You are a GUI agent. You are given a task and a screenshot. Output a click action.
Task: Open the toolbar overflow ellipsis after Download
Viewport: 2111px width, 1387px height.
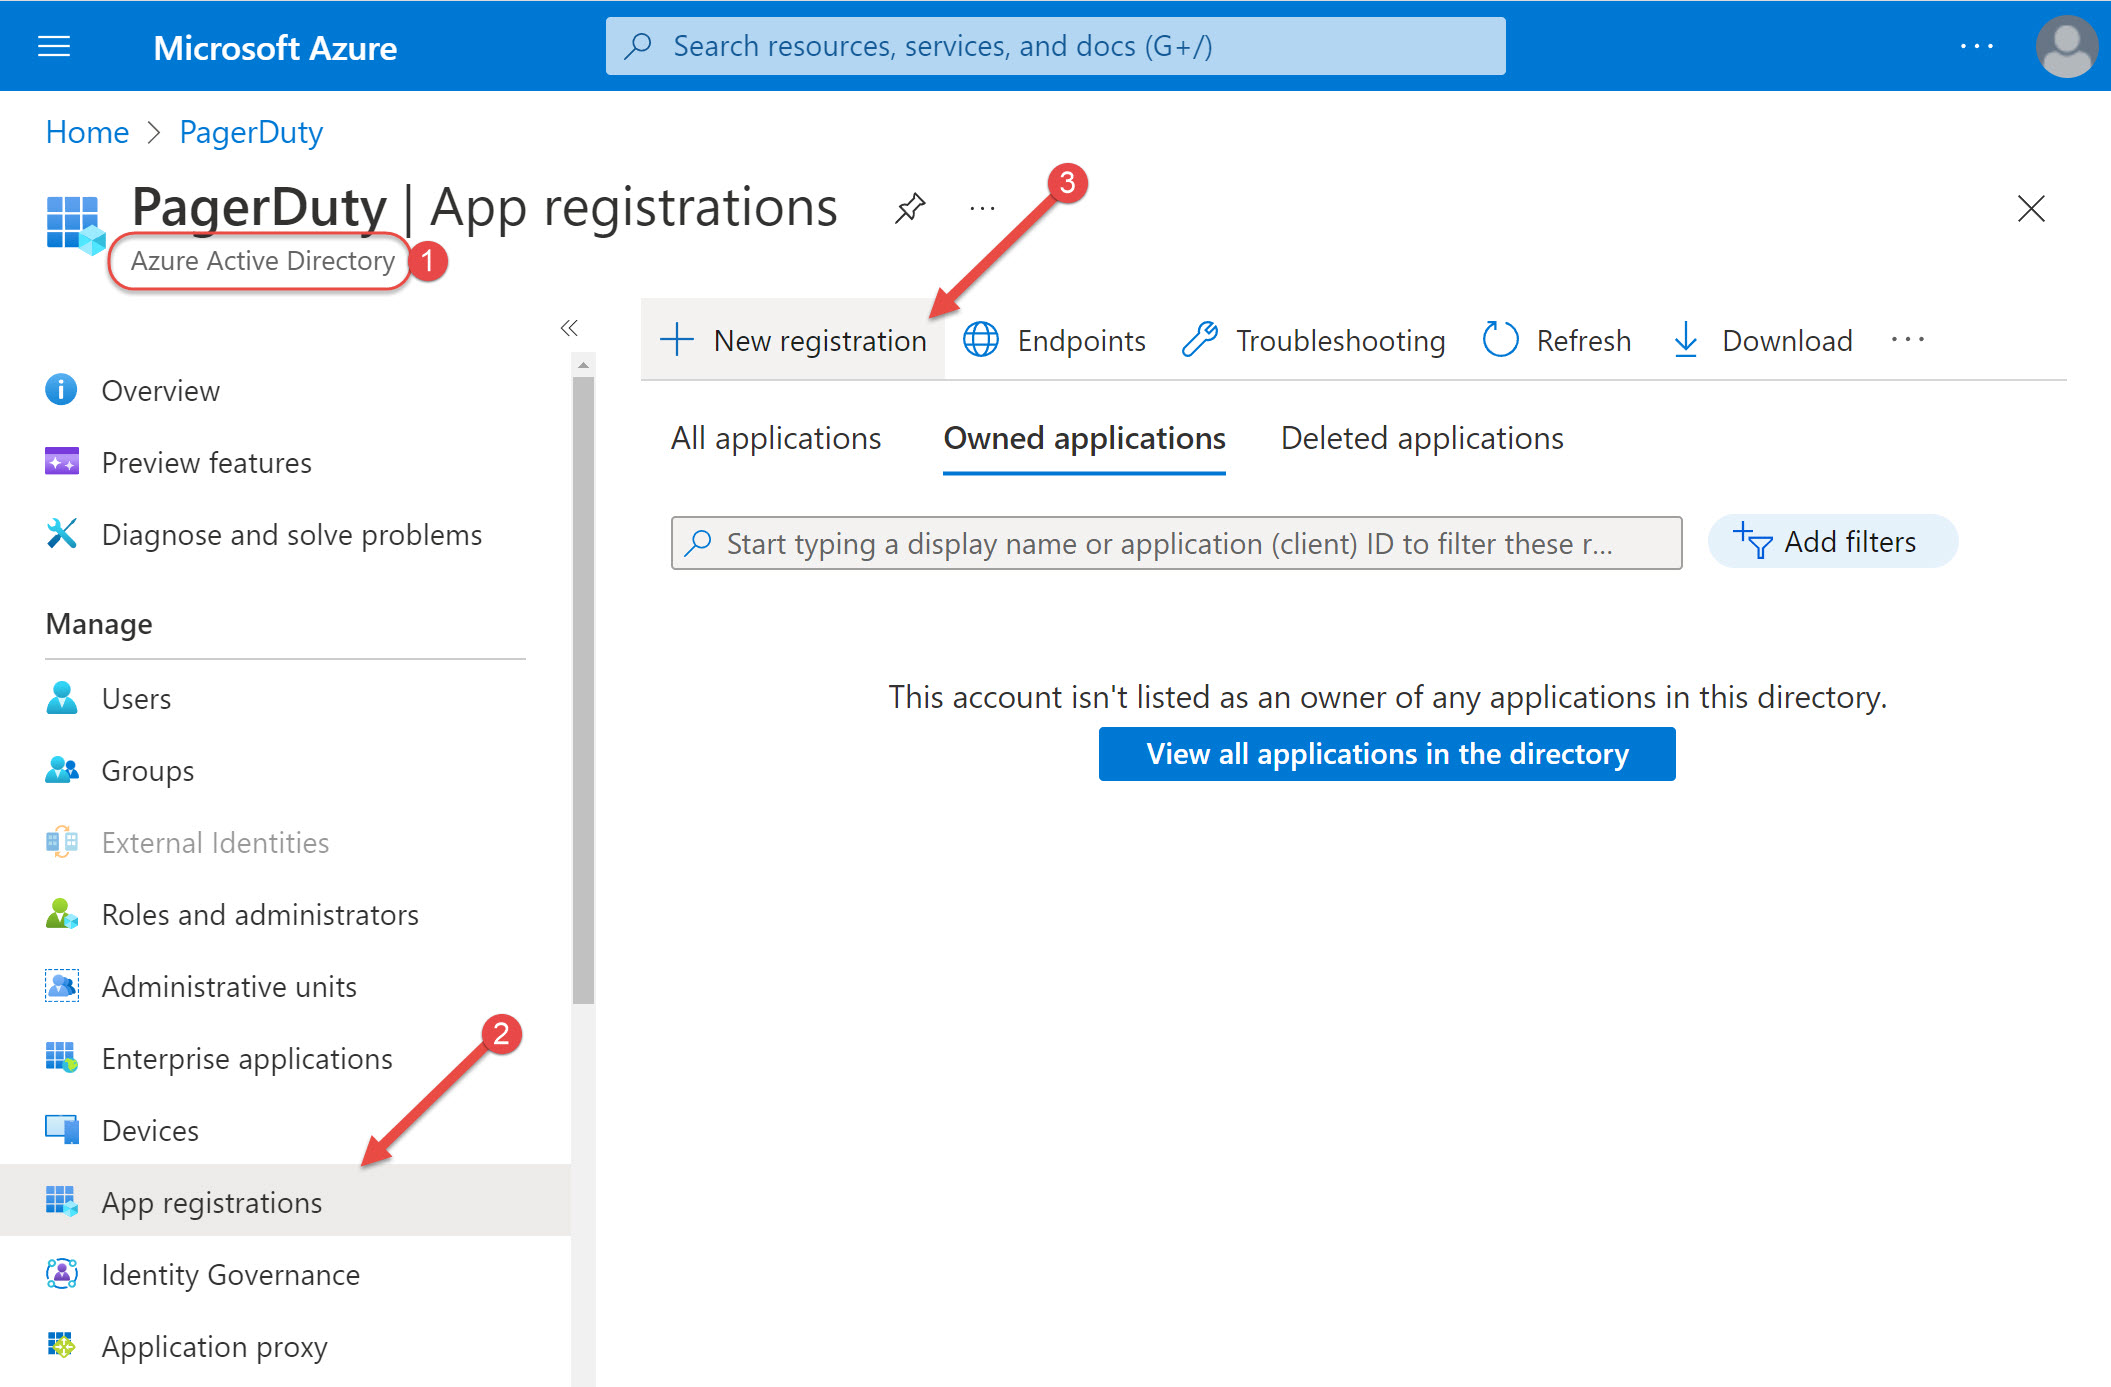1908,340
